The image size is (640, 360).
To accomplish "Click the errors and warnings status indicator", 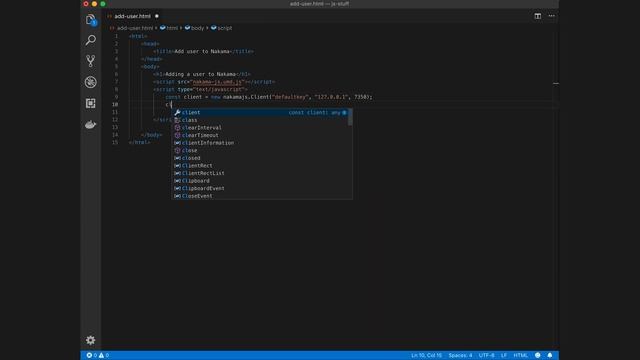I will coord(98,355).
